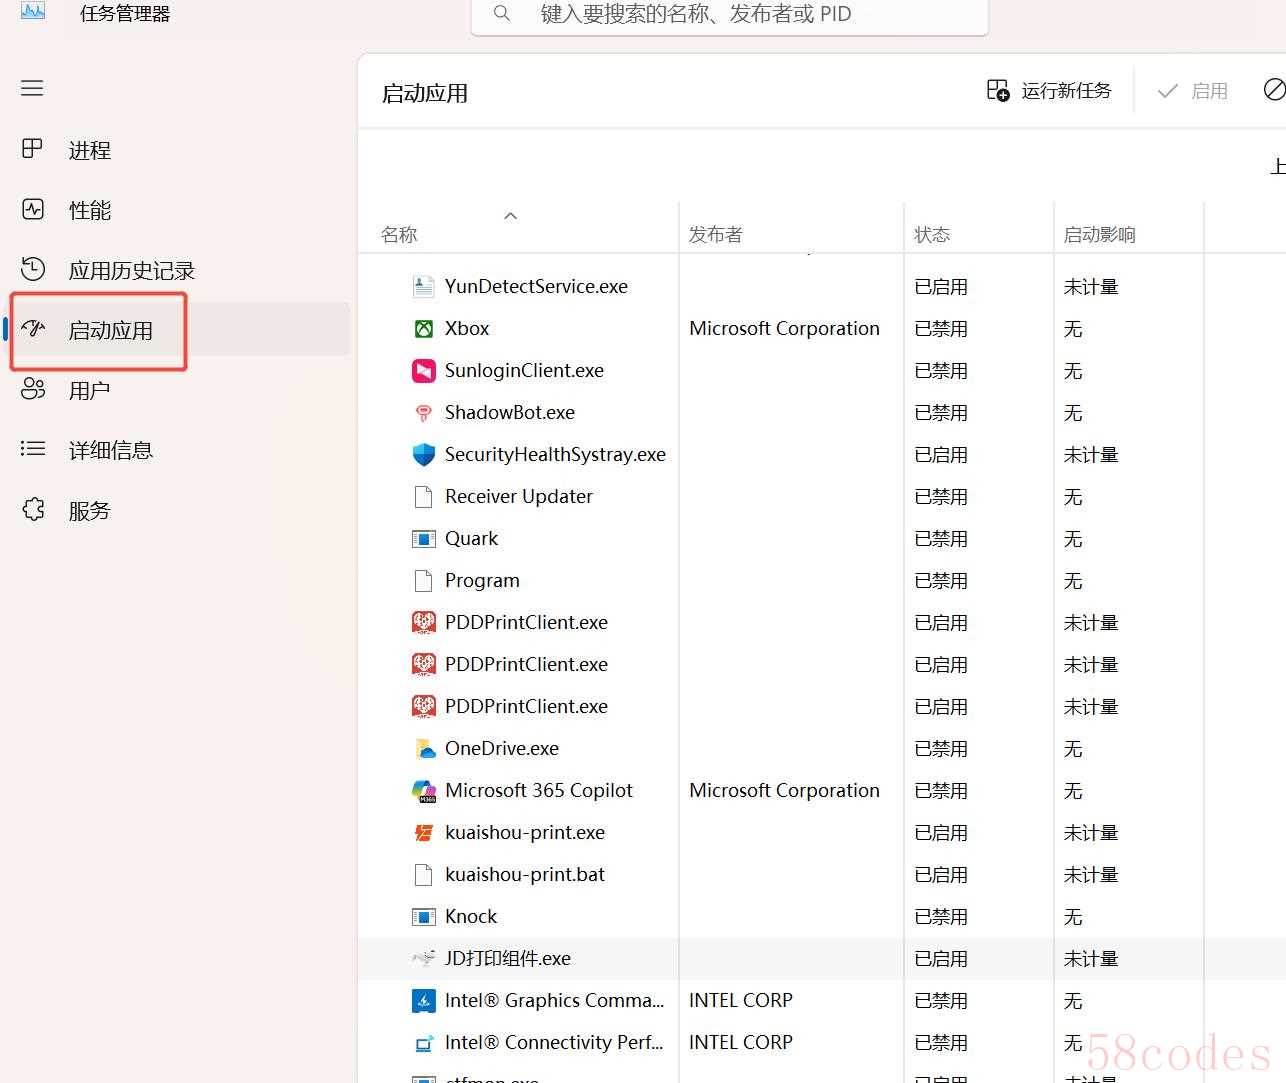This screenshot has width=1286, height=1083.
Task: Click the search magnifier icon
Action: [x=502, y=14]
